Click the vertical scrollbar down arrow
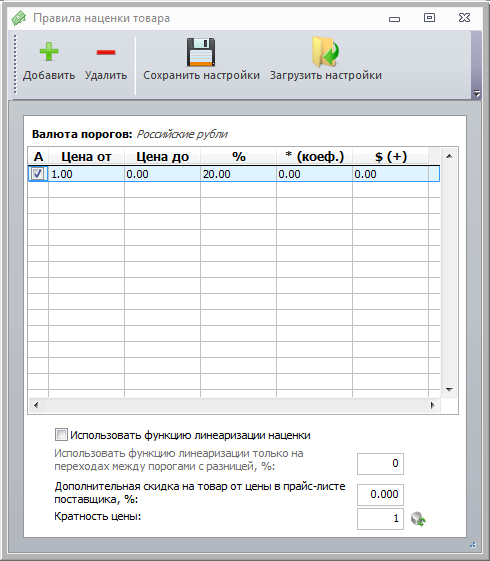490x561 pixels. tap(449, 389)
